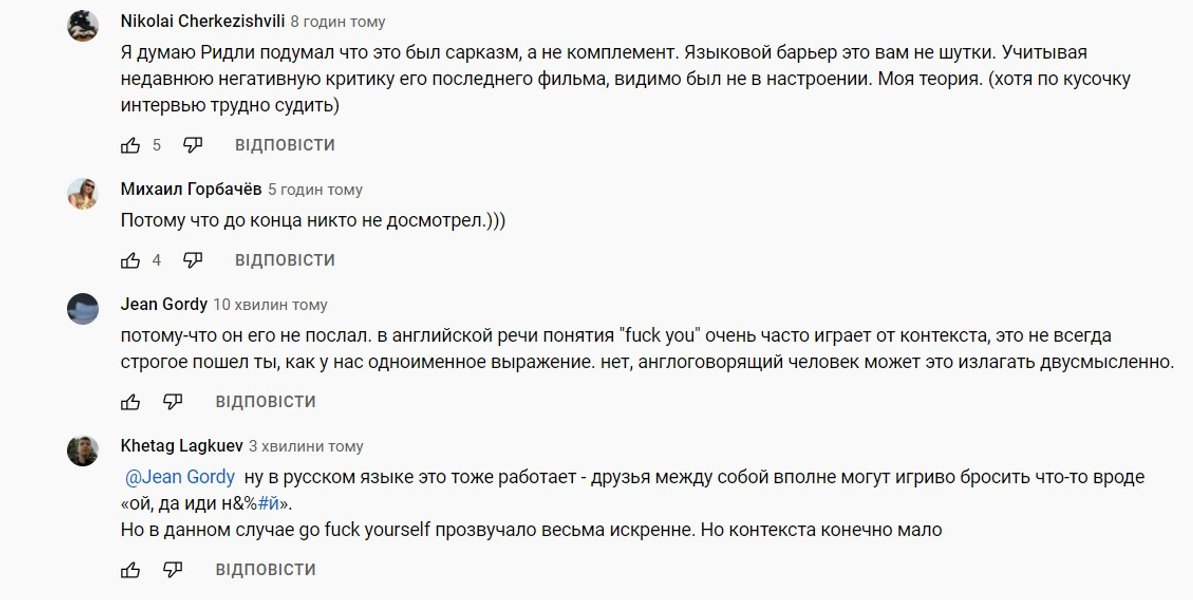This screenshot has height=600, width=1193.
Task: Dislike Nikolai Cherkezishvili's comment
Action: [193, 145]
